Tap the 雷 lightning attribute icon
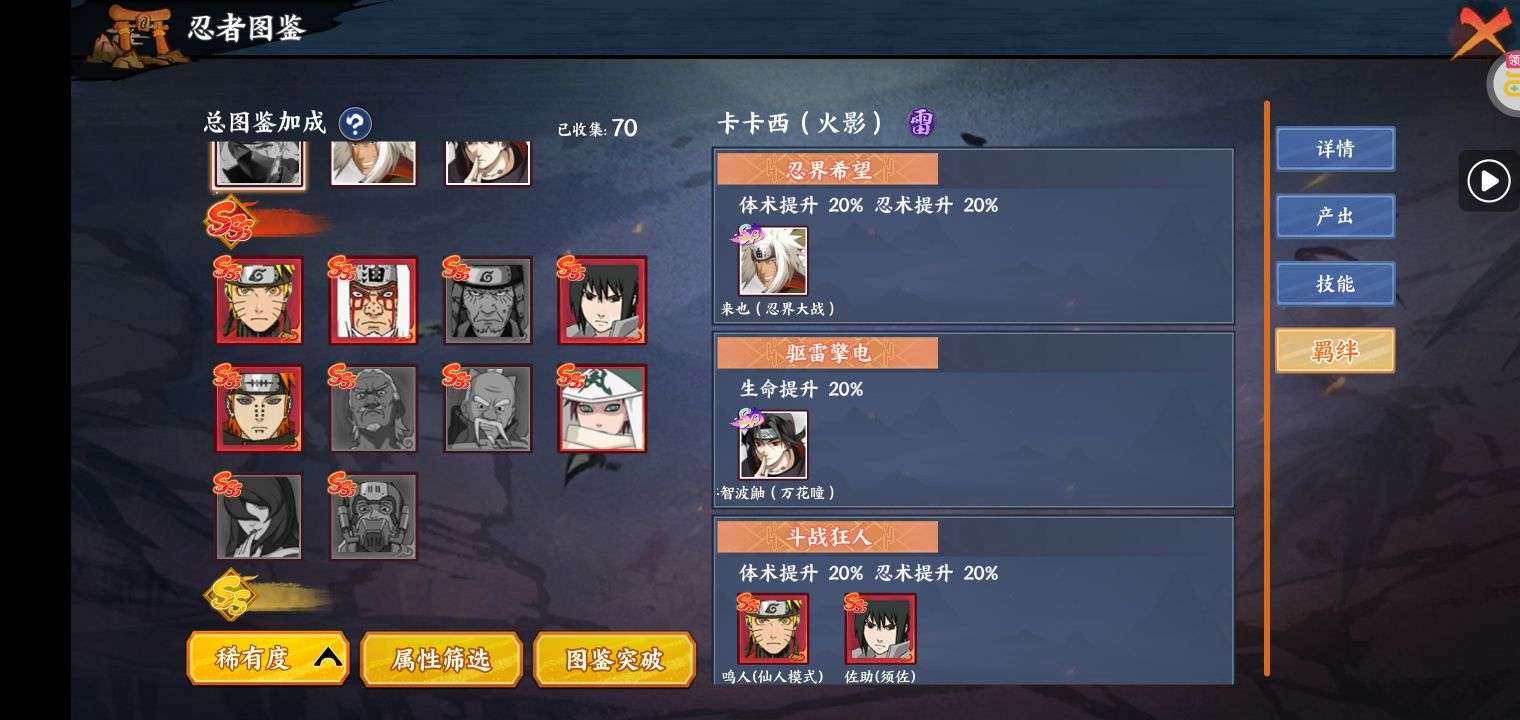Screen dimensions: 1520x720 tap(921, 123)
